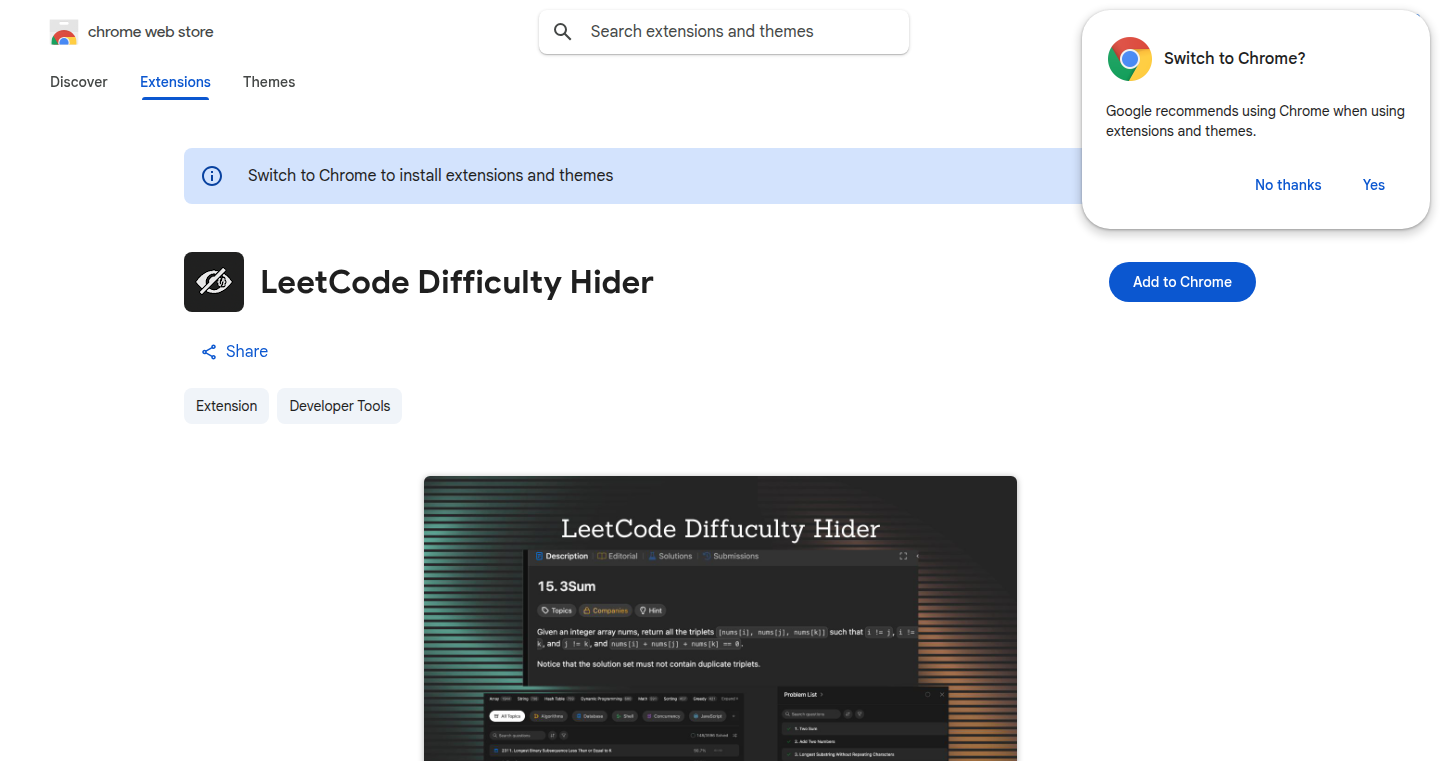Click the share icon beside Share
The image size is (1440, 761).
click(x=209, y=352)
